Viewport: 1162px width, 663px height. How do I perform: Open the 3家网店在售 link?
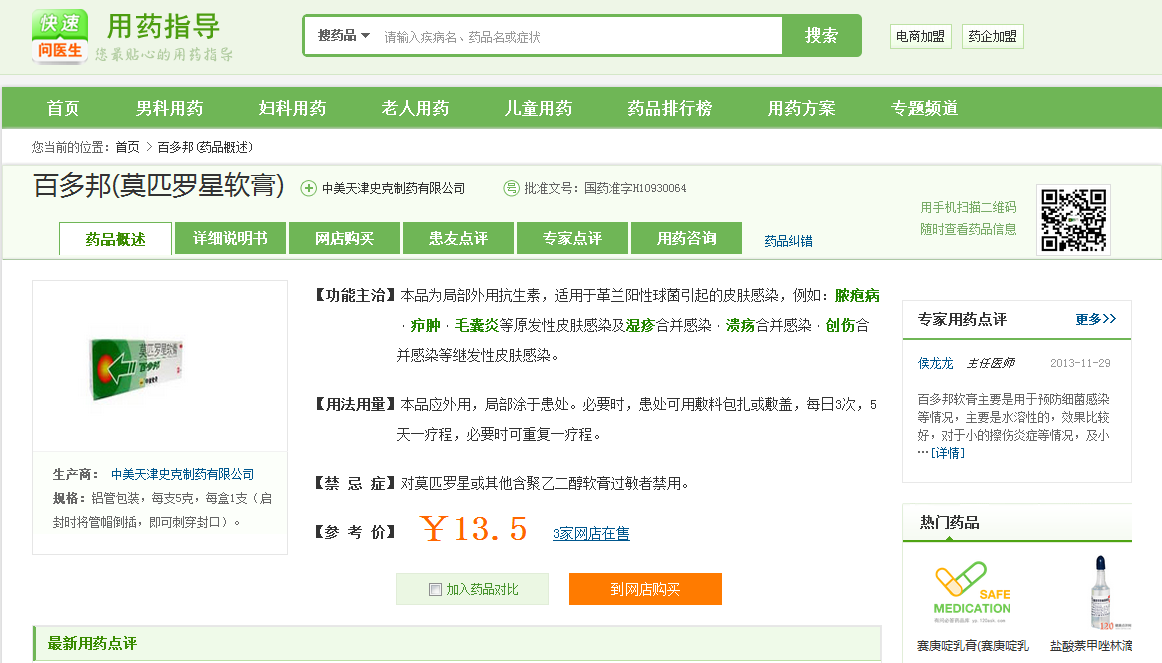tap(591, 533)
